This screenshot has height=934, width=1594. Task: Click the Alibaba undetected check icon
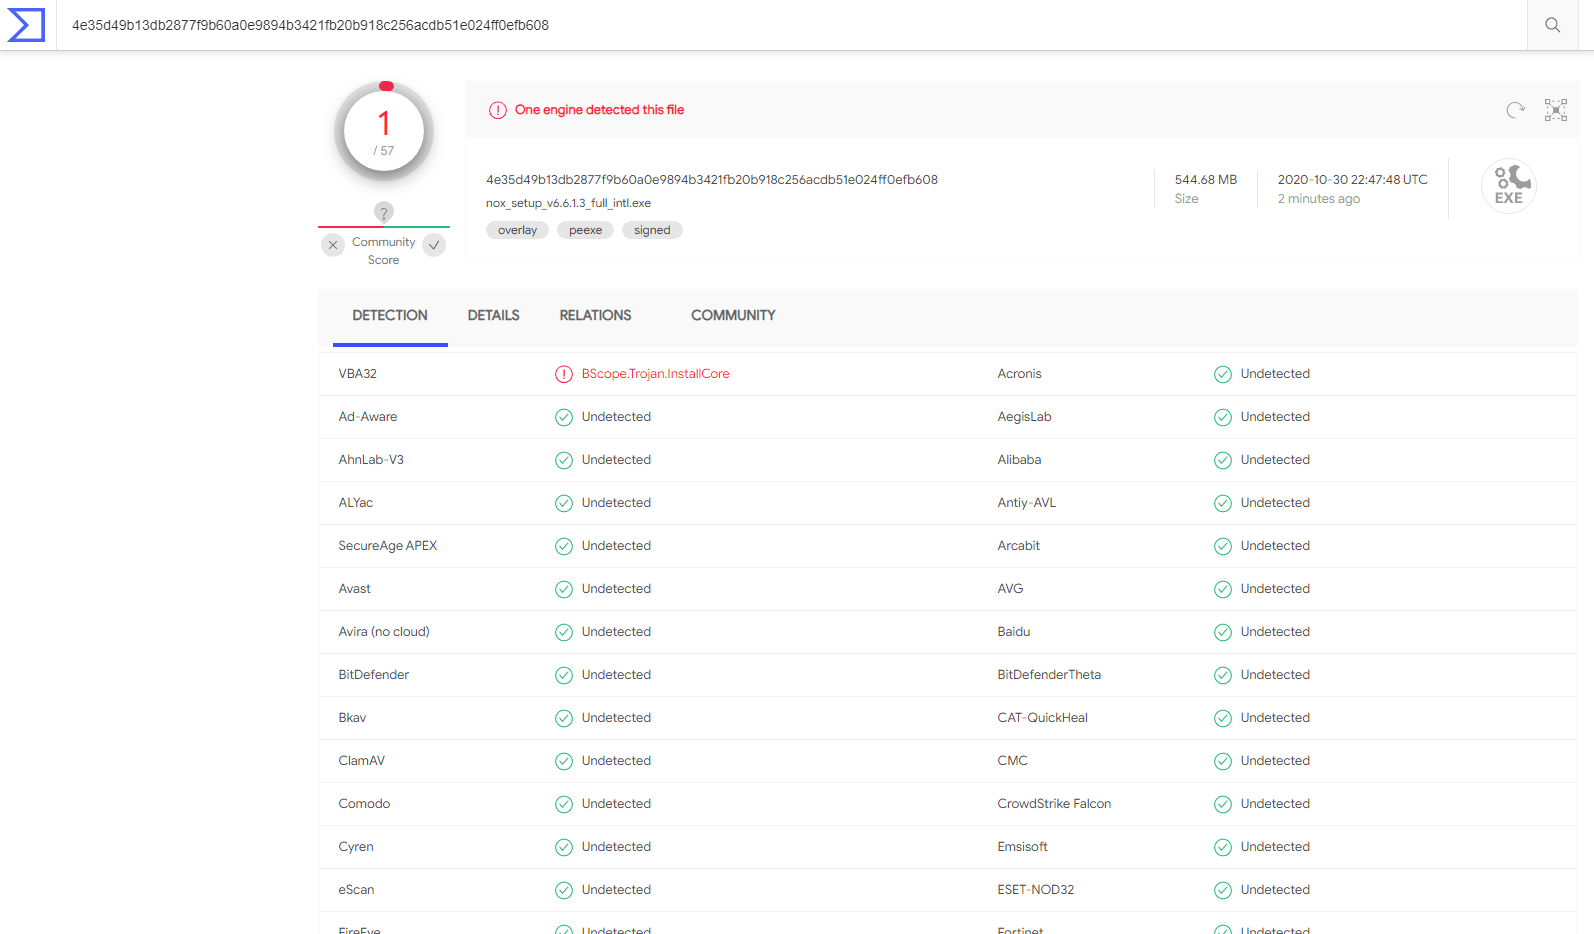[1223, 460]
